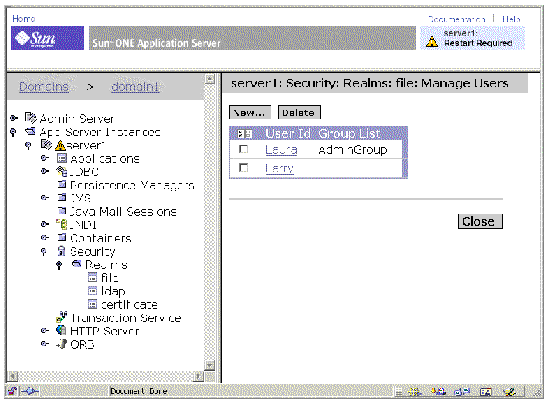Image resolution: width=549 pixels, height=404 pixels.
Task: Expand the JDBC node
Action: click(44, 171)
